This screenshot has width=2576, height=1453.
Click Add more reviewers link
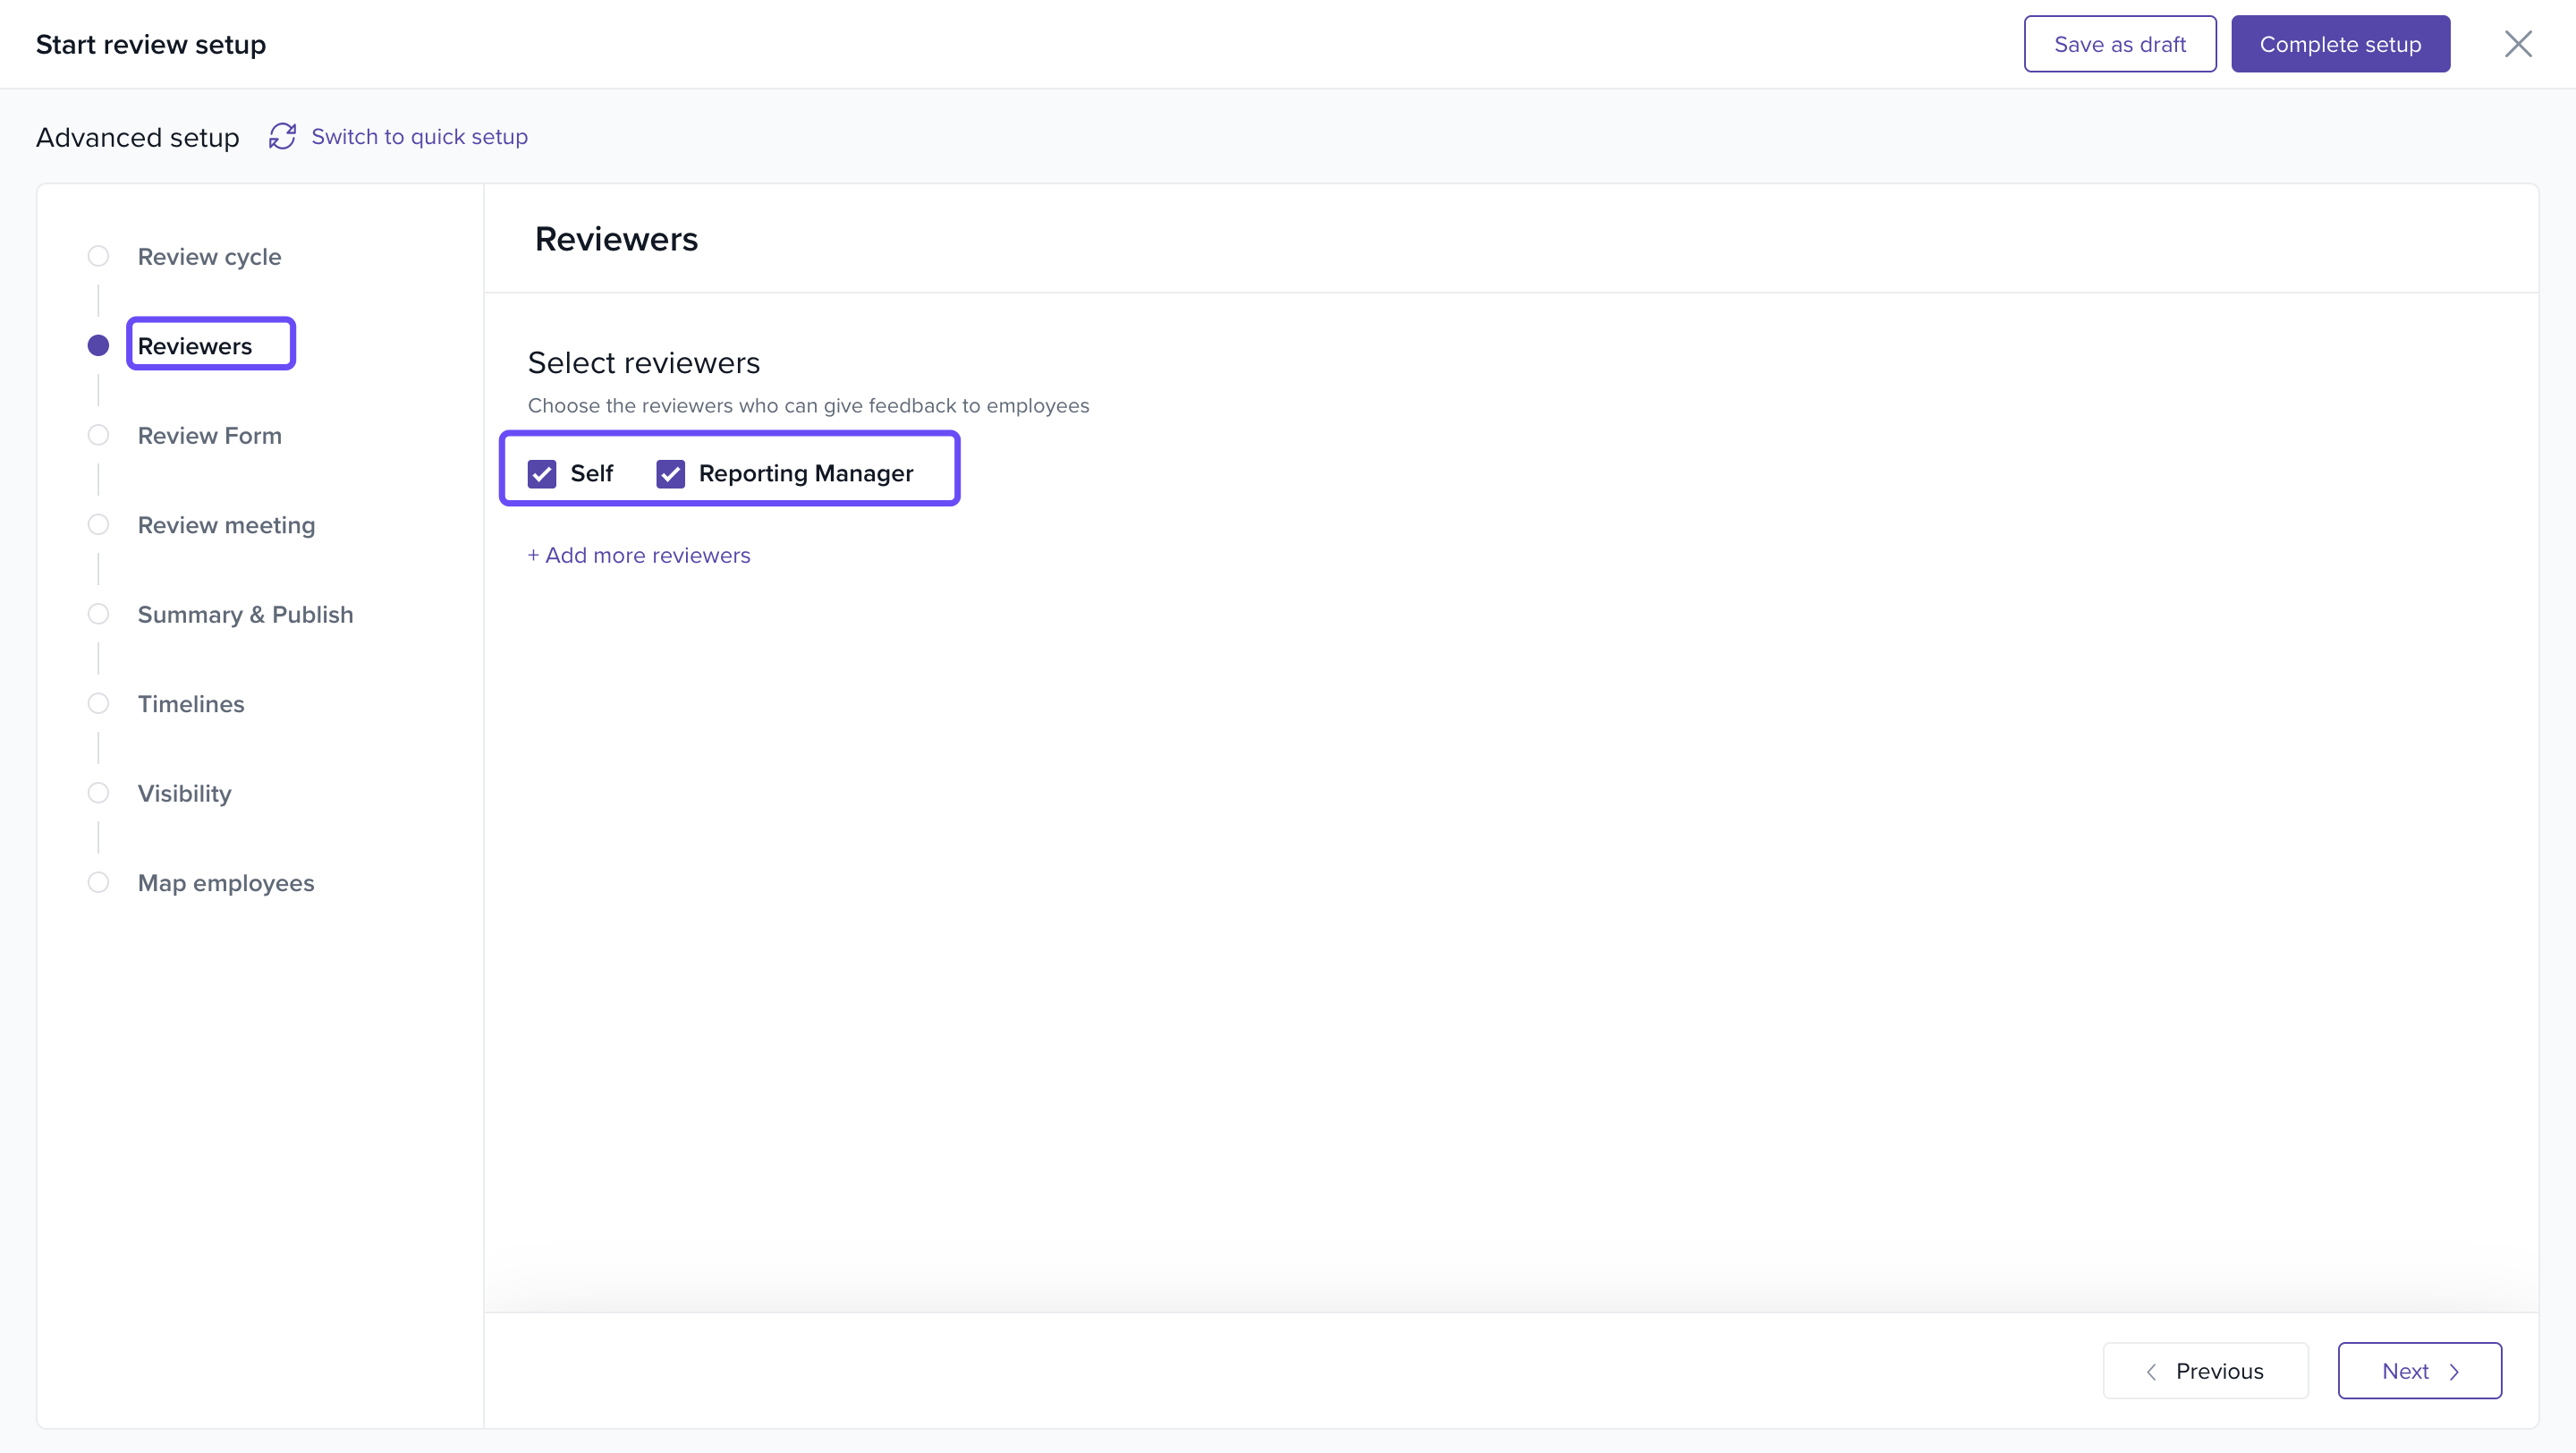639,555
